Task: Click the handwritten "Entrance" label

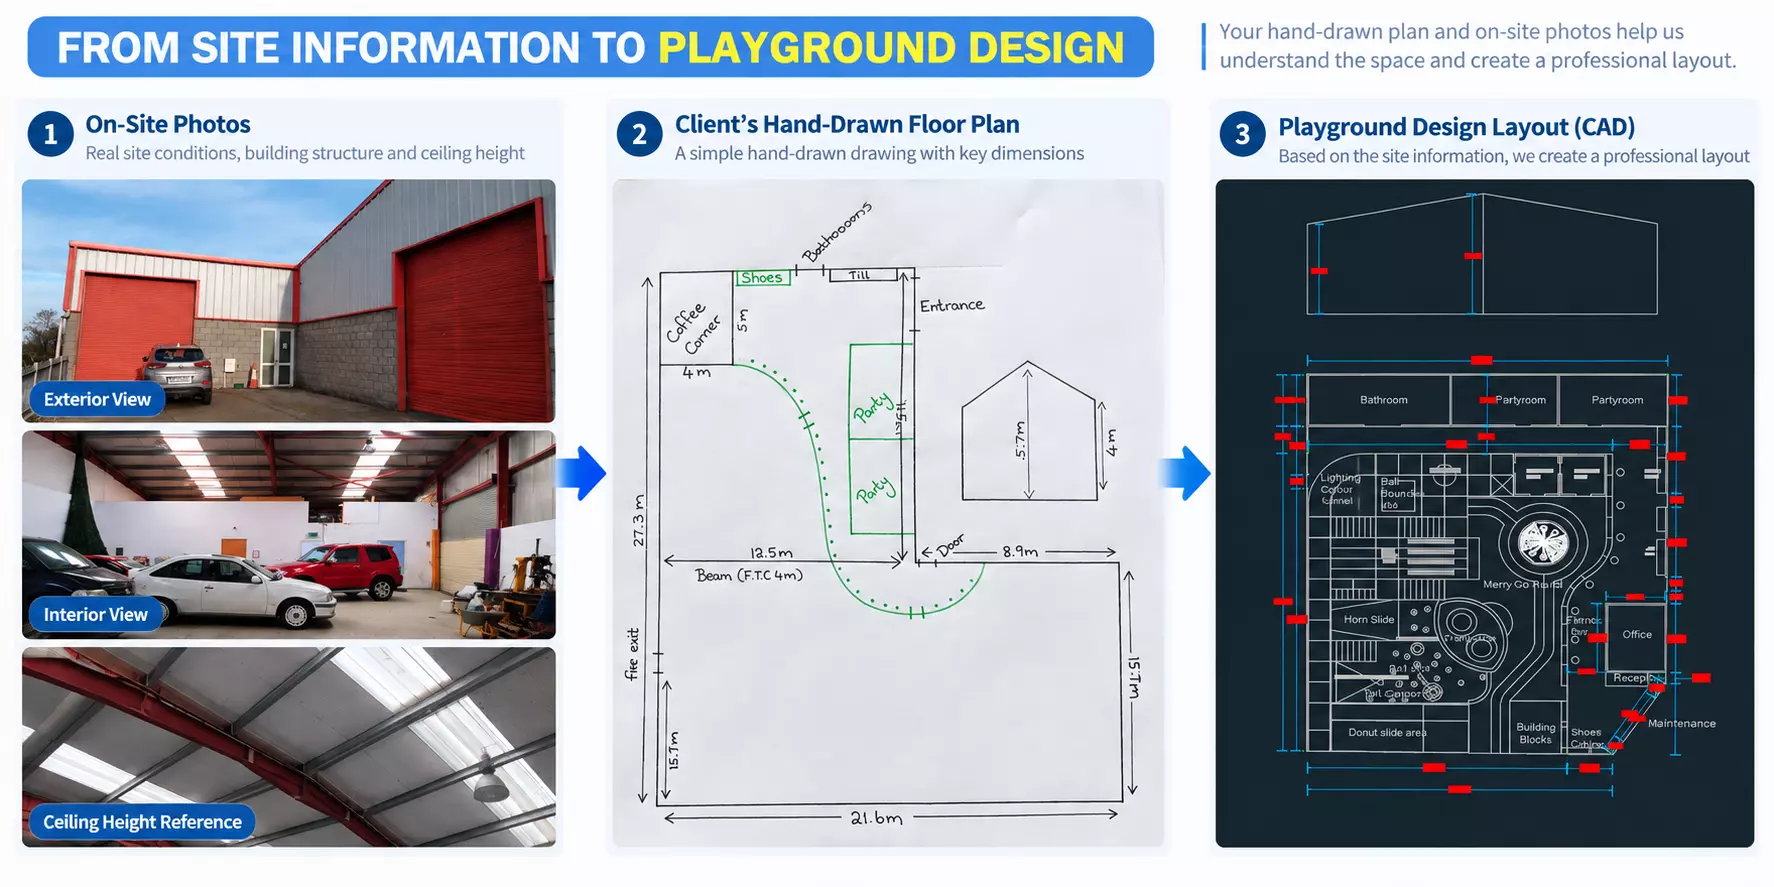Action: (x=952, y=305)
